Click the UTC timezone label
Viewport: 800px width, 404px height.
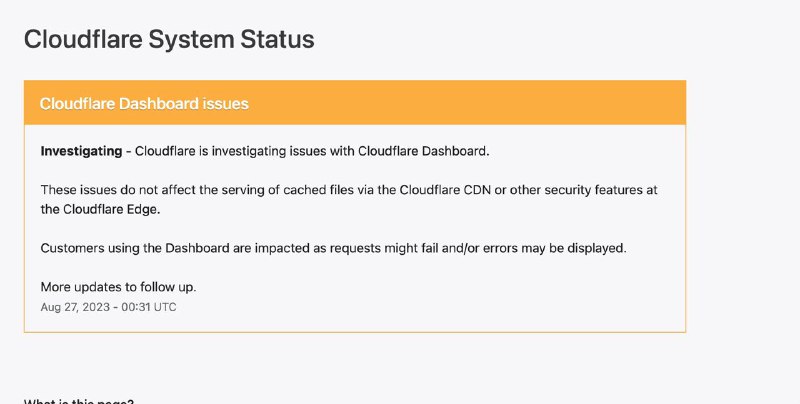click(165, 307)
